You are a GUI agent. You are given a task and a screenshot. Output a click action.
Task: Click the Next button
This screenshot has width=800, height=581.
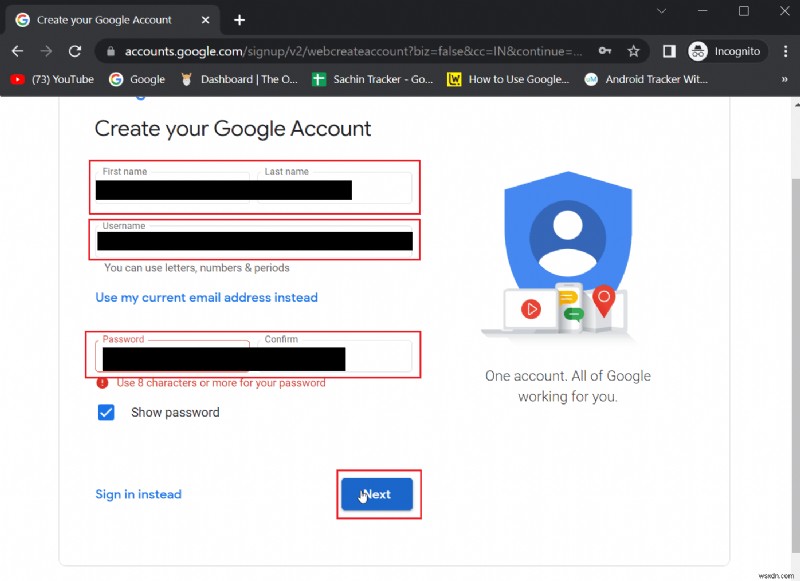(377, 494)
